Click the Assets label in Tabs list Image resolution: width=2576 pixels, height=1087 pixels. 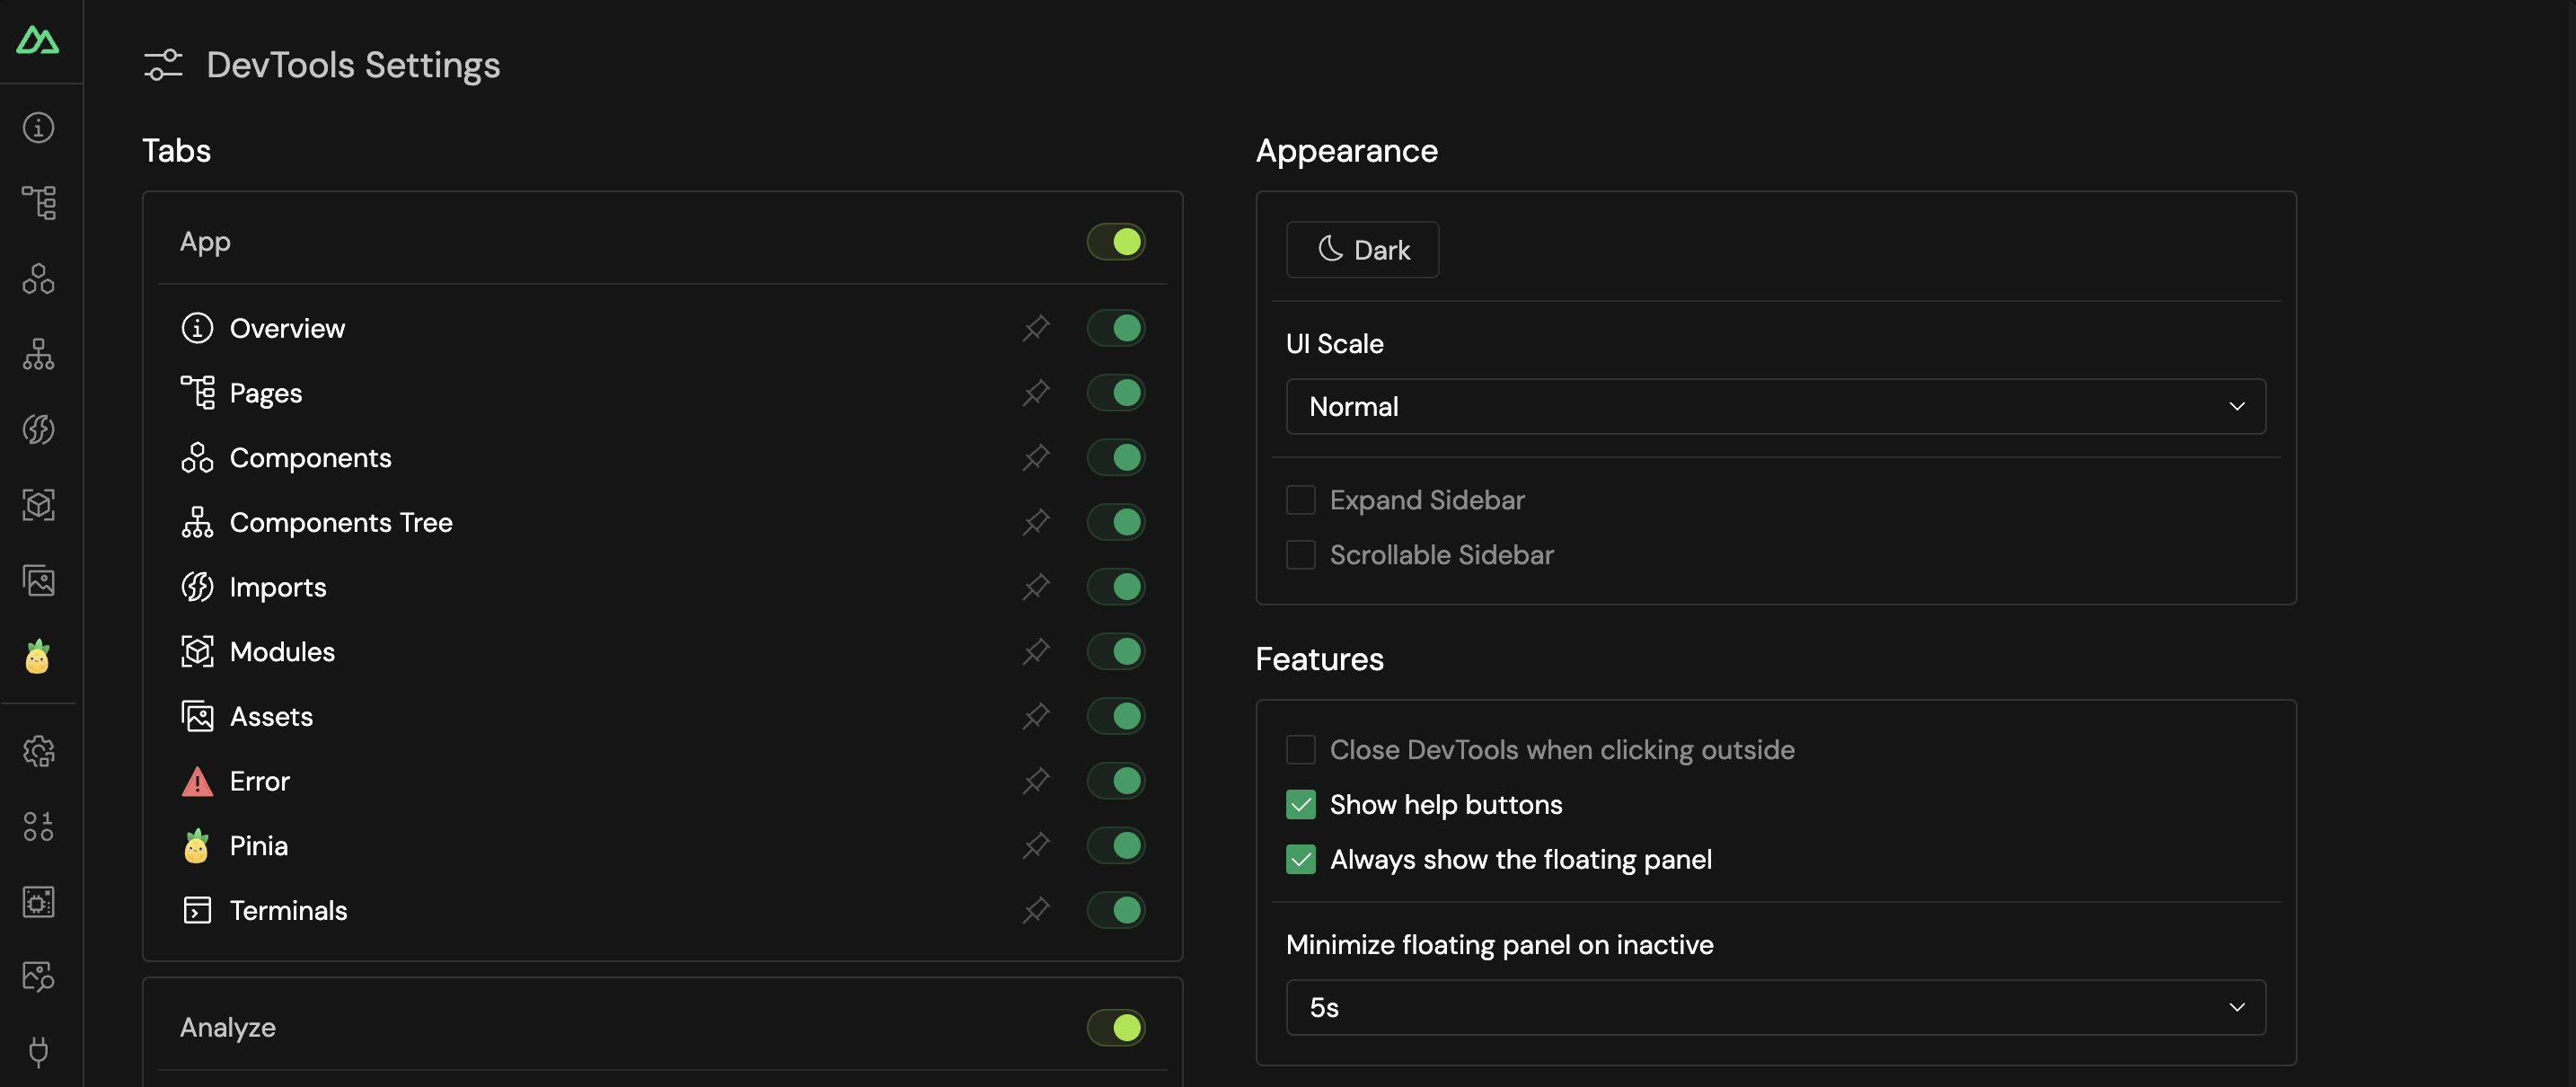(271, 716)
